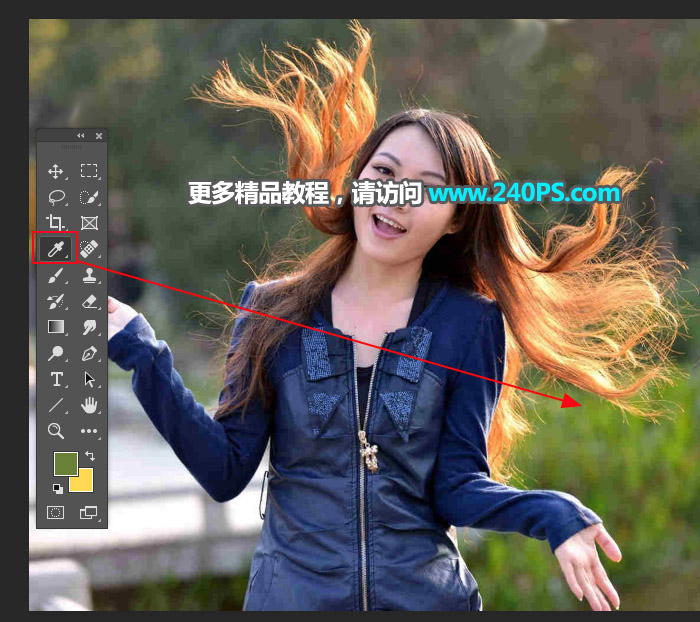The height and width of the screenshot is (622, 700).
Task: Select the Eraser tool
Action: click(89, 302)
